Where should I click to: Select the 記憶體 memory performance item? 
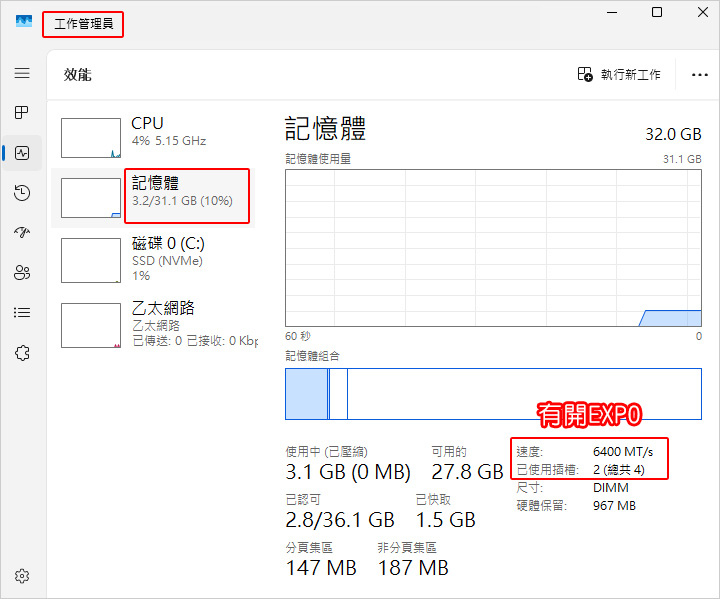(x=152, y=198)
